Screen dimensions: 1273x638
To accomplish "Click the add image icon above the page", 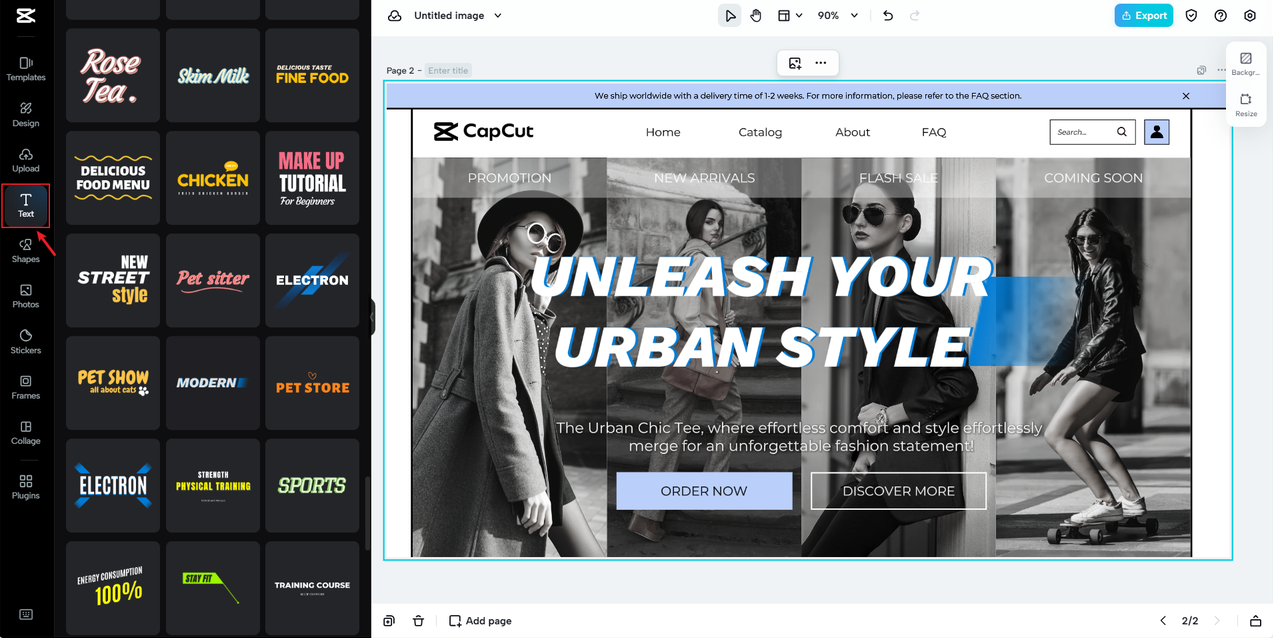I will click(795, 63).
